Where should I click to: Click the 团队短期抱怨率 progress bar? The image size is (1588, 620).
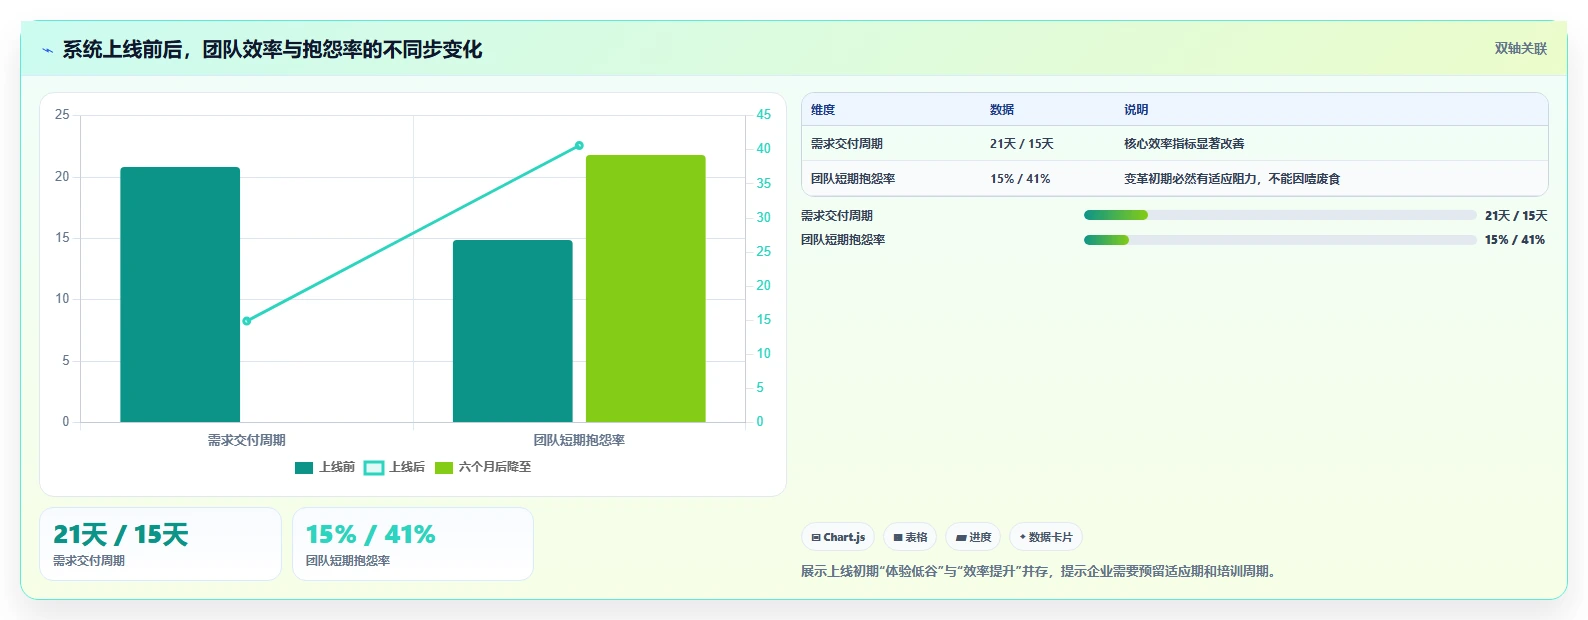(1280, 240)
